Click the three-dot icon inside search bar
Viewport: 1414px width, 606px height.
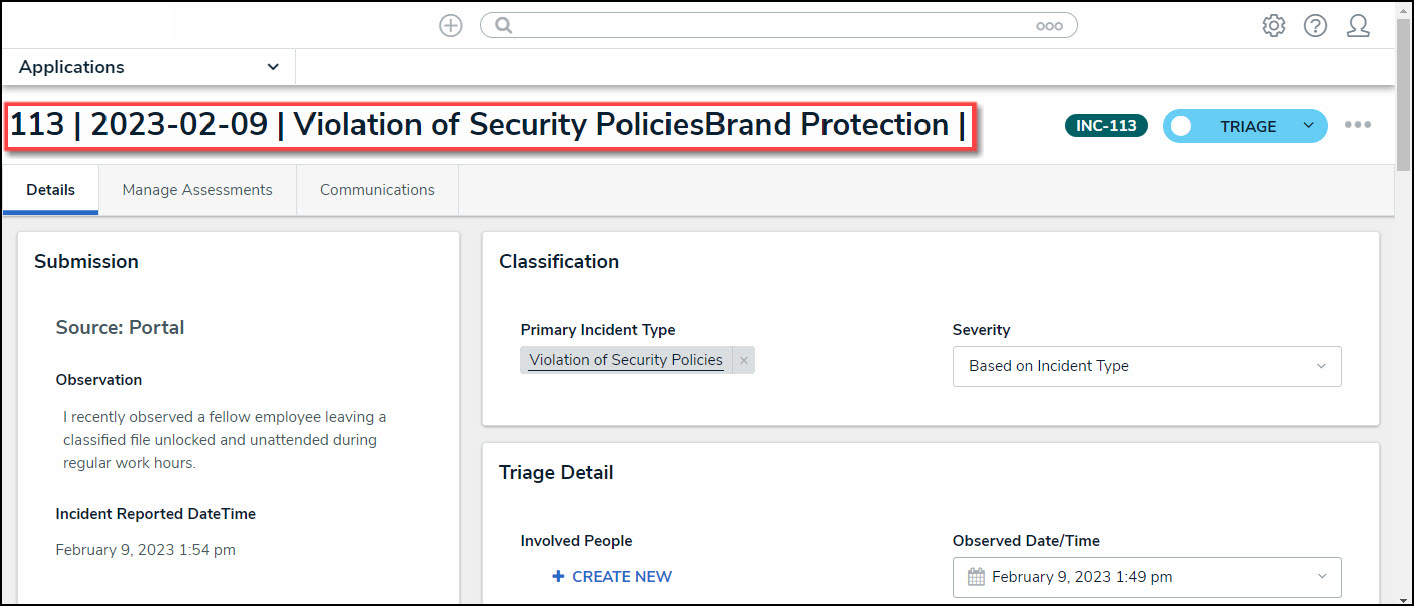click(1049, 26)
